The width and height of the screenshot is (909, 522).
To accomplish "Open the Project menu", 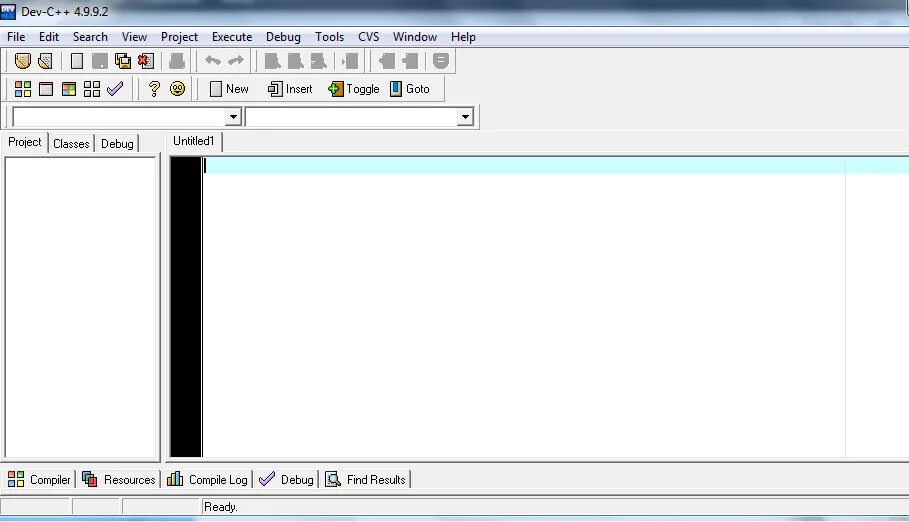I will (179, 37).
